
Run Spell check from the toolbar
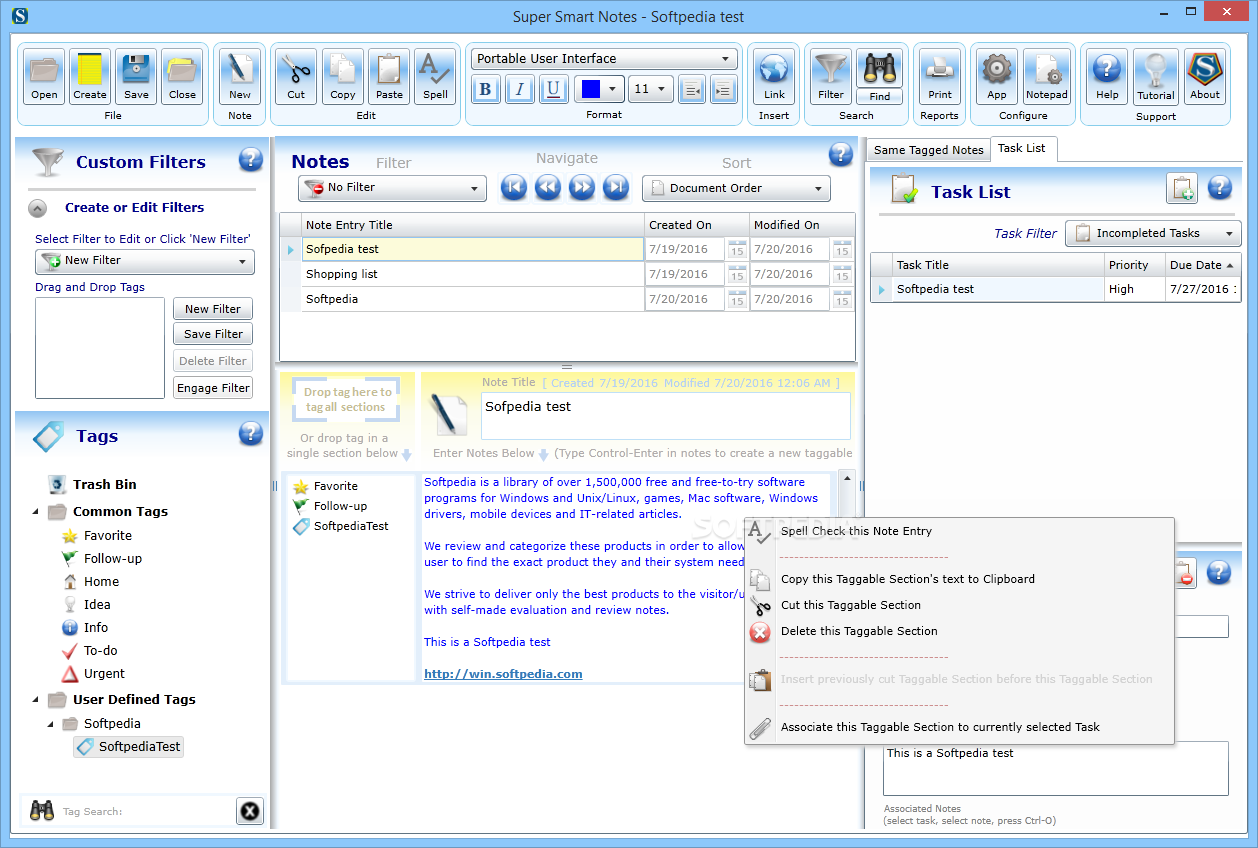[435, 76]
